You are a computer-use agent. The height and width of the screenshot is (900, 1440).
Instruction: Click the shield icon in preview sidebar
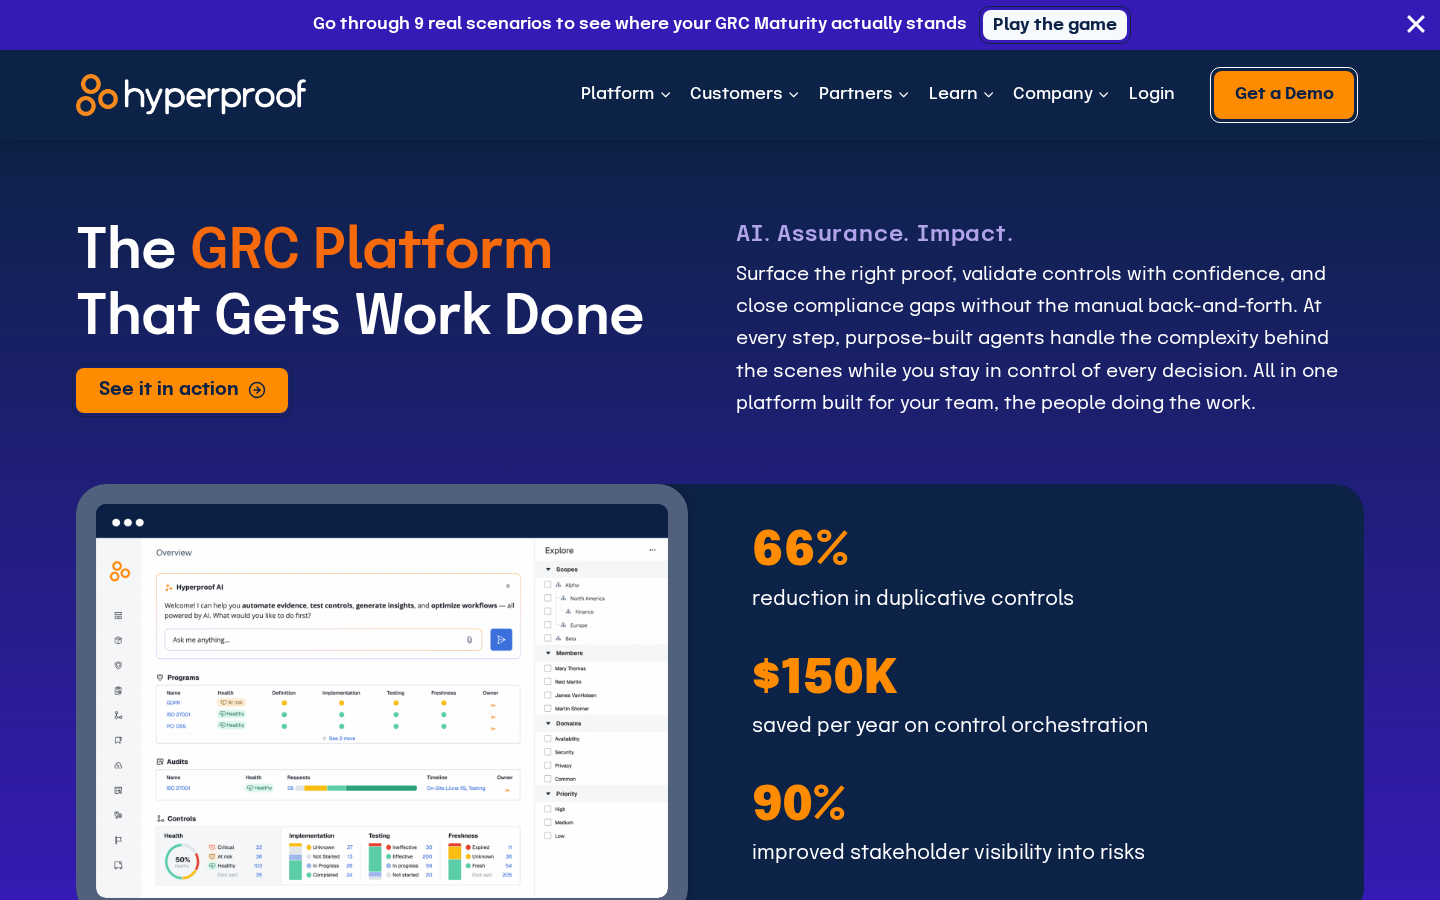pos(118,665)
